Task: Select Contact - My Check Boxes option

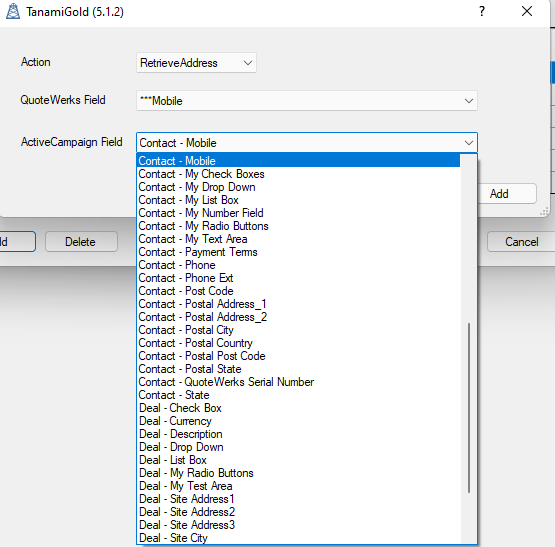Action: [x=299, y=174]
